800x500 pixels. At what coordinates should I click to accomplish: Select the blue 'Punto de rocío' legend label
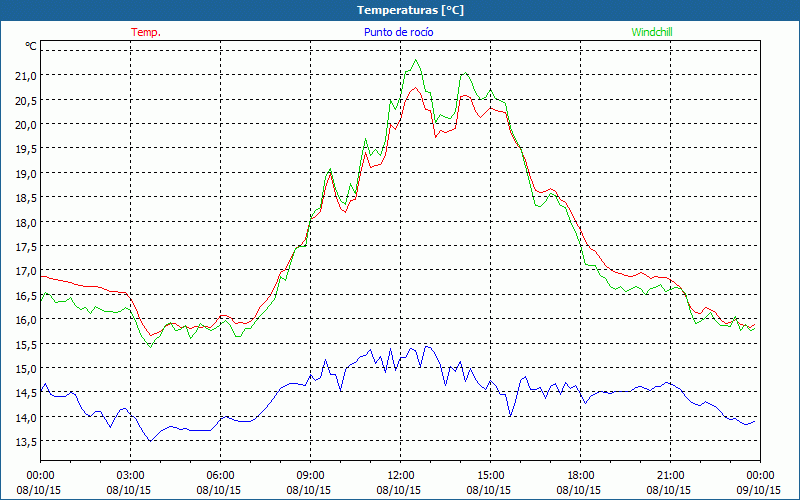tap(398, 32)
